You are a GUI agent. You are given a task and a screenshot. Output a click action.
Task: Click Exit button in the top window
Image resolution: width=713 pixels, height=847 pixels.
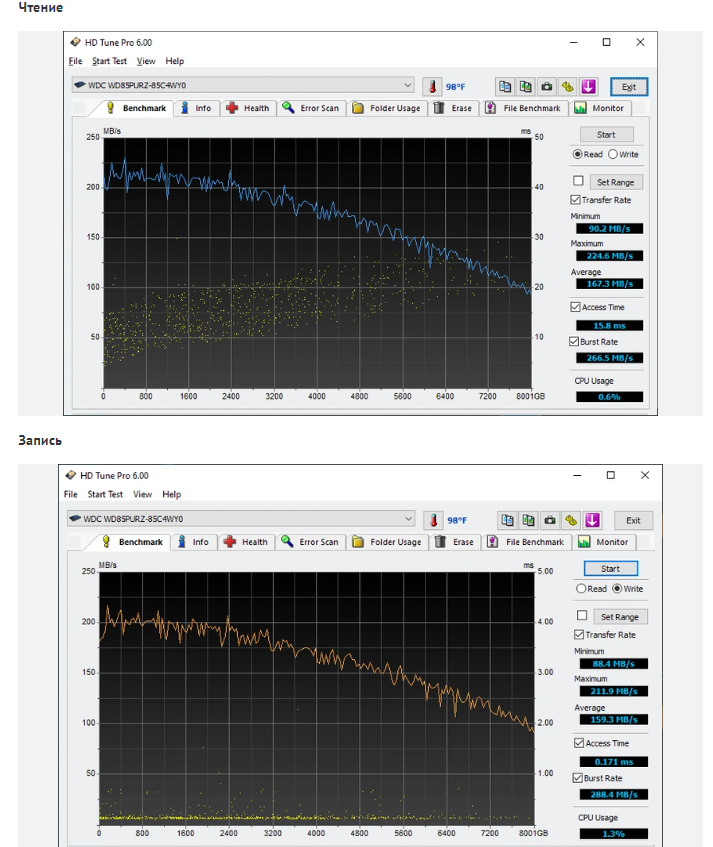[629, 86]
